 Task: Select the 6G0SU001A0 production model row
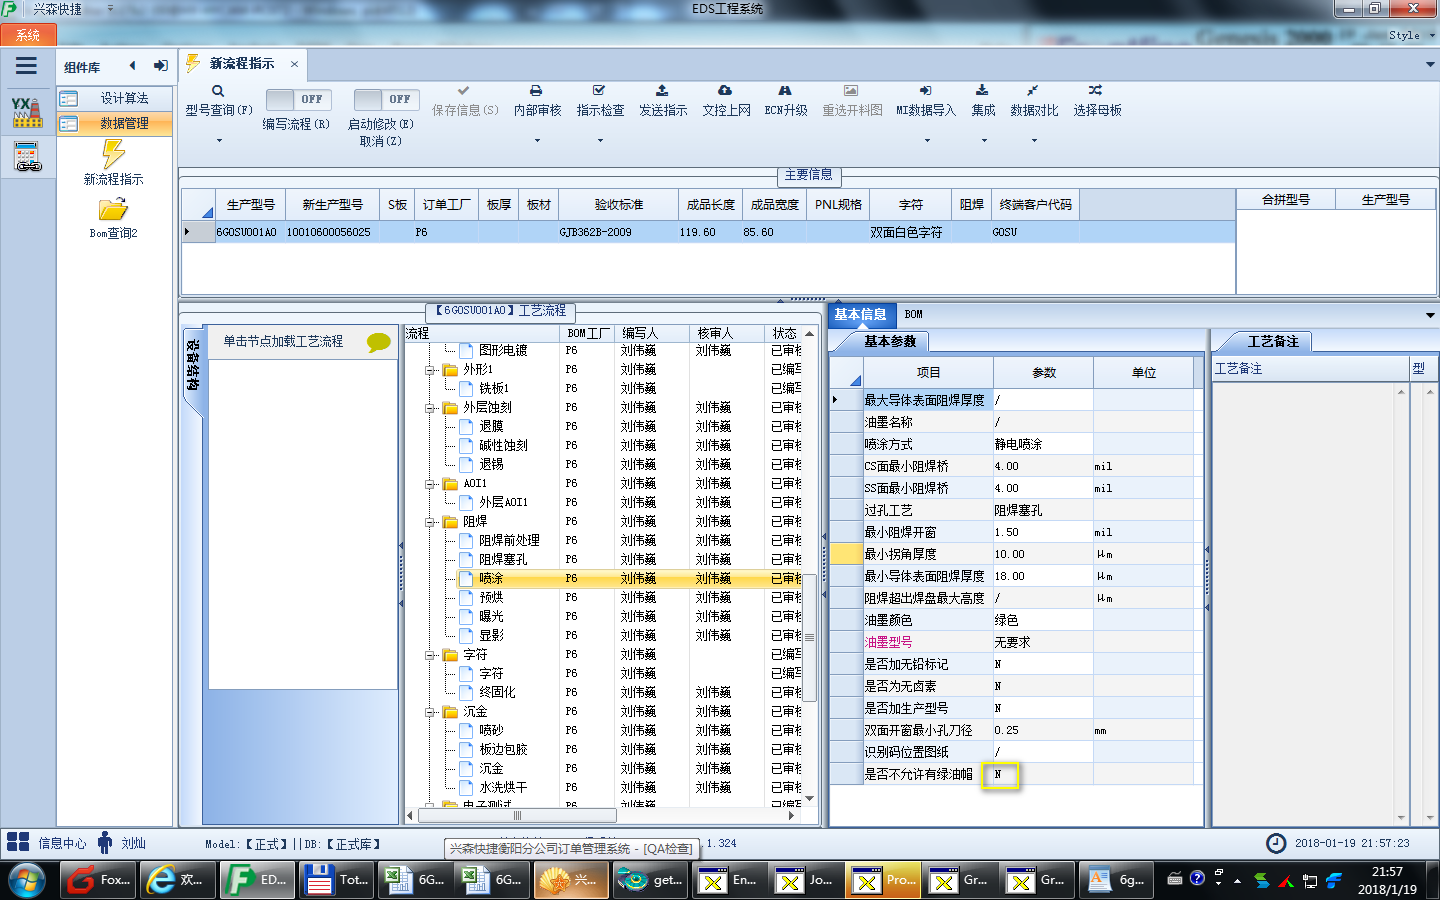tap(707, 232)
